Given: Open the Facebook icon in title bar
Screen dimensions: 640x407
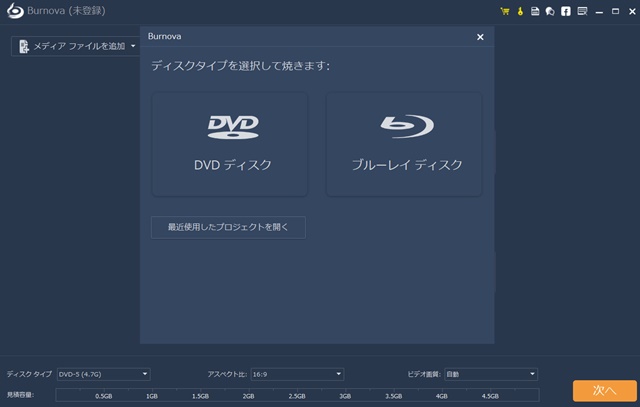Looking at the screenshot, I should pyautogui.click(x=566, y=11).
